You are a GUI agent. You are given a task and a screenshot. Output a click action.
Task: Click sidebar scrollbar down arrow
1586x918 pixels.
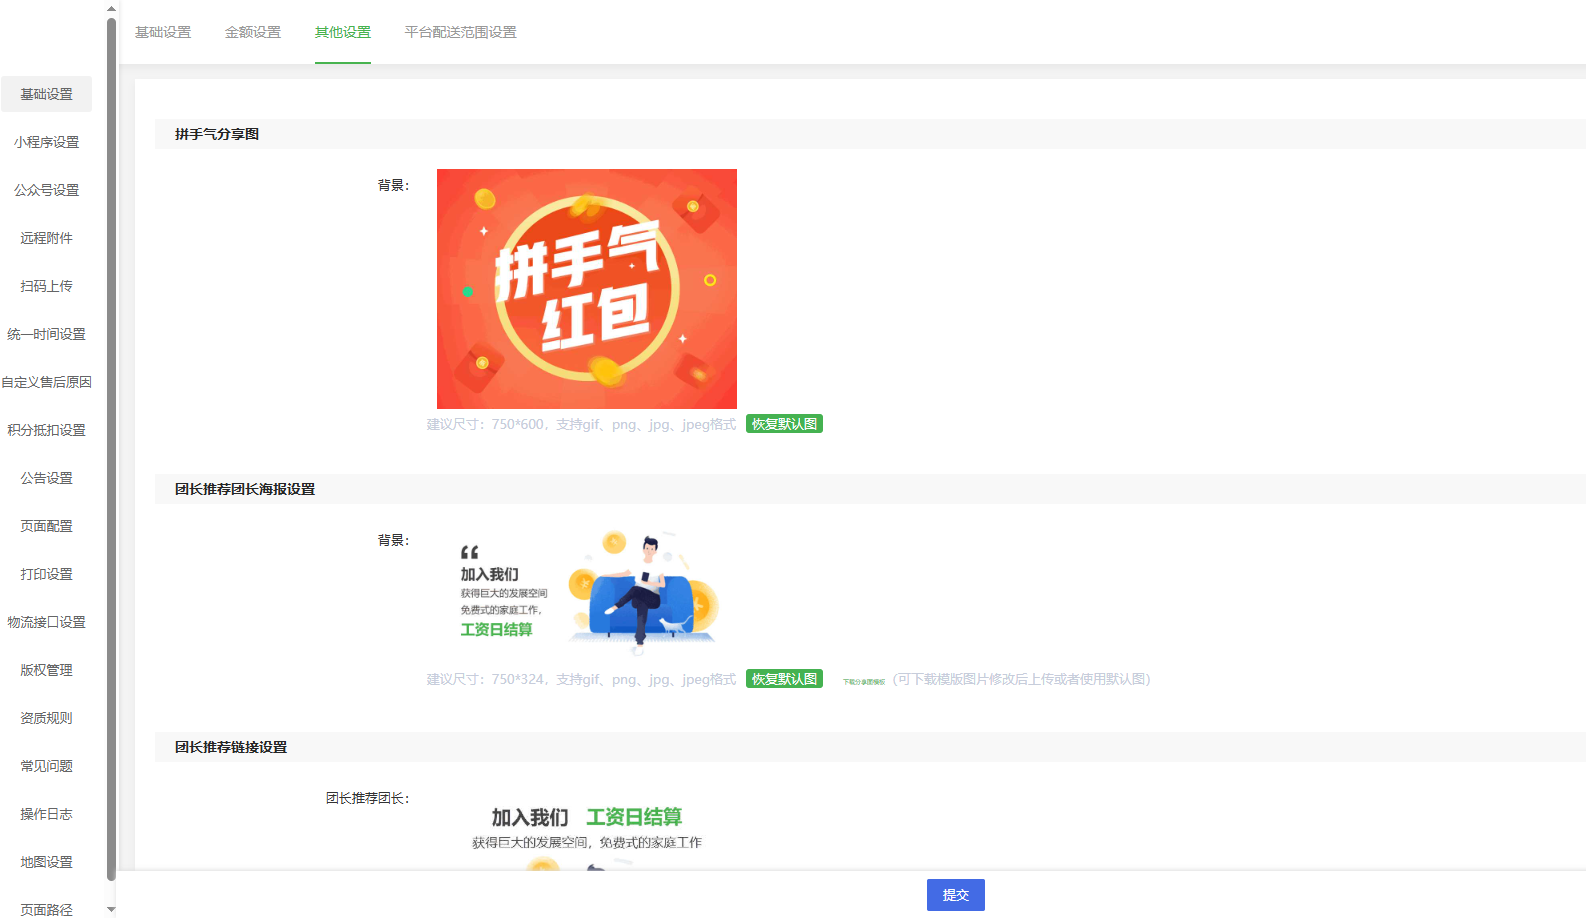coord(111,910)
